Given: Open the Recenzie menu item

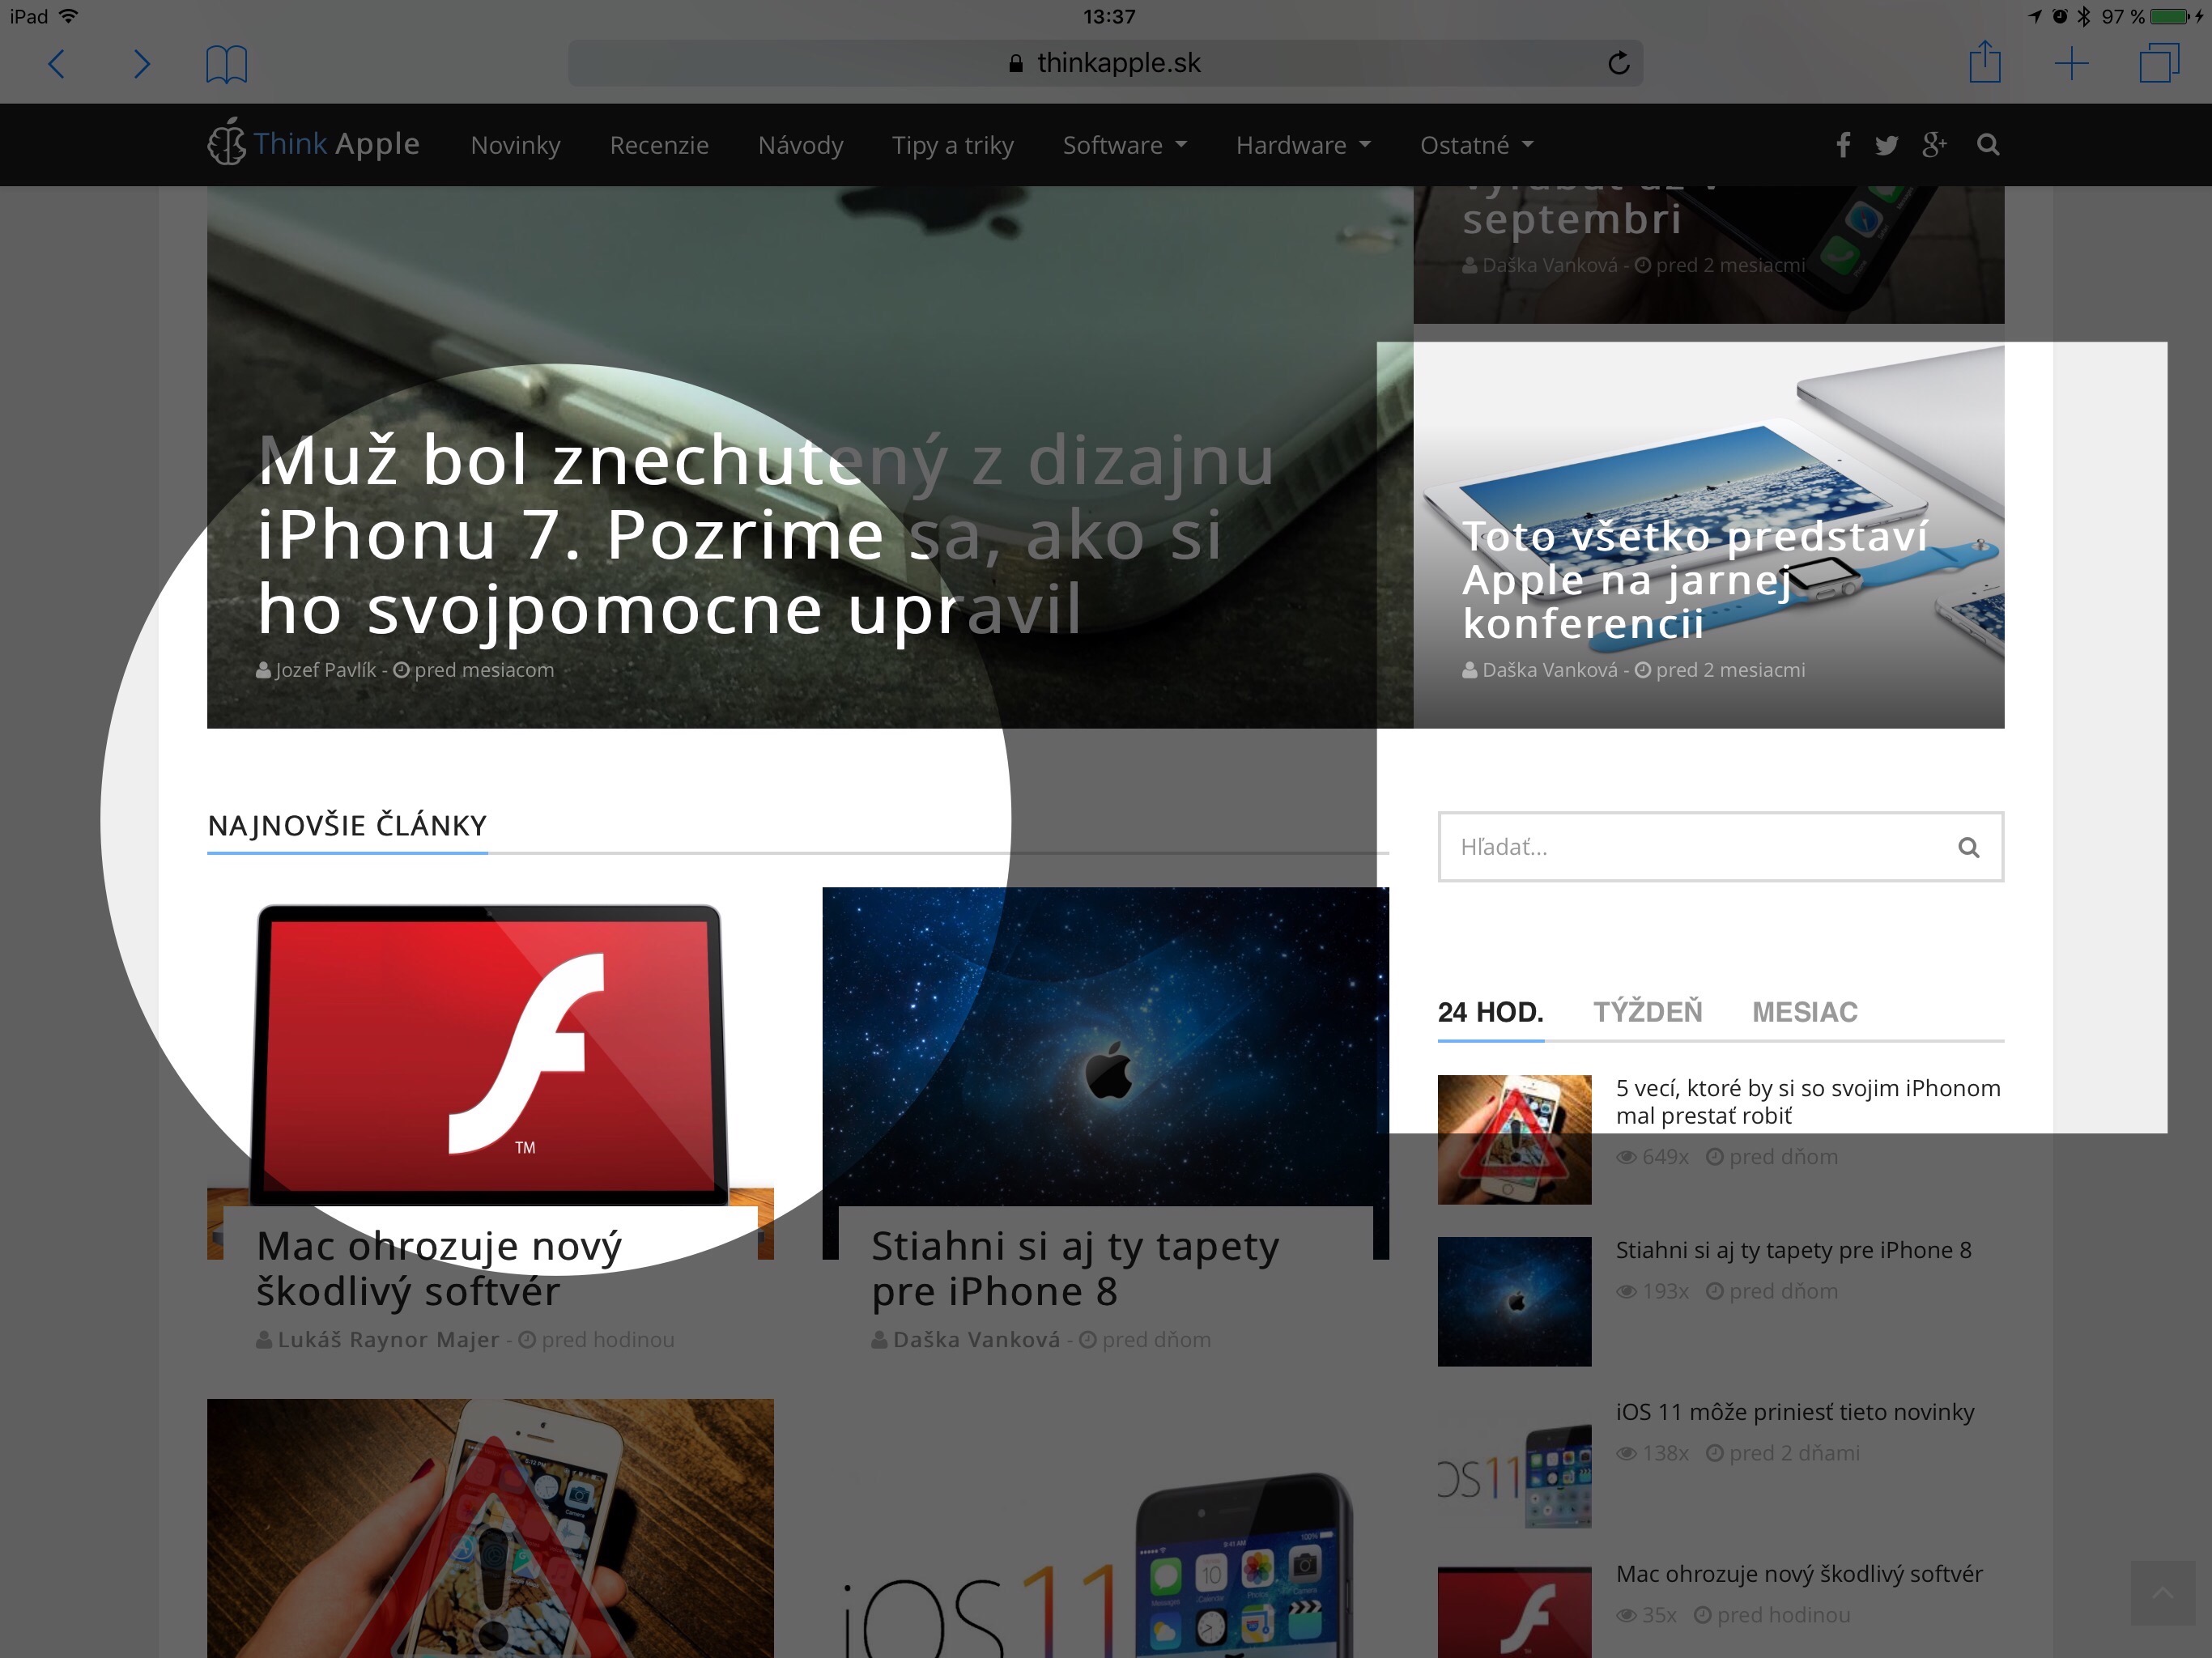Looking at the screenshot, I should pos(659,145).
